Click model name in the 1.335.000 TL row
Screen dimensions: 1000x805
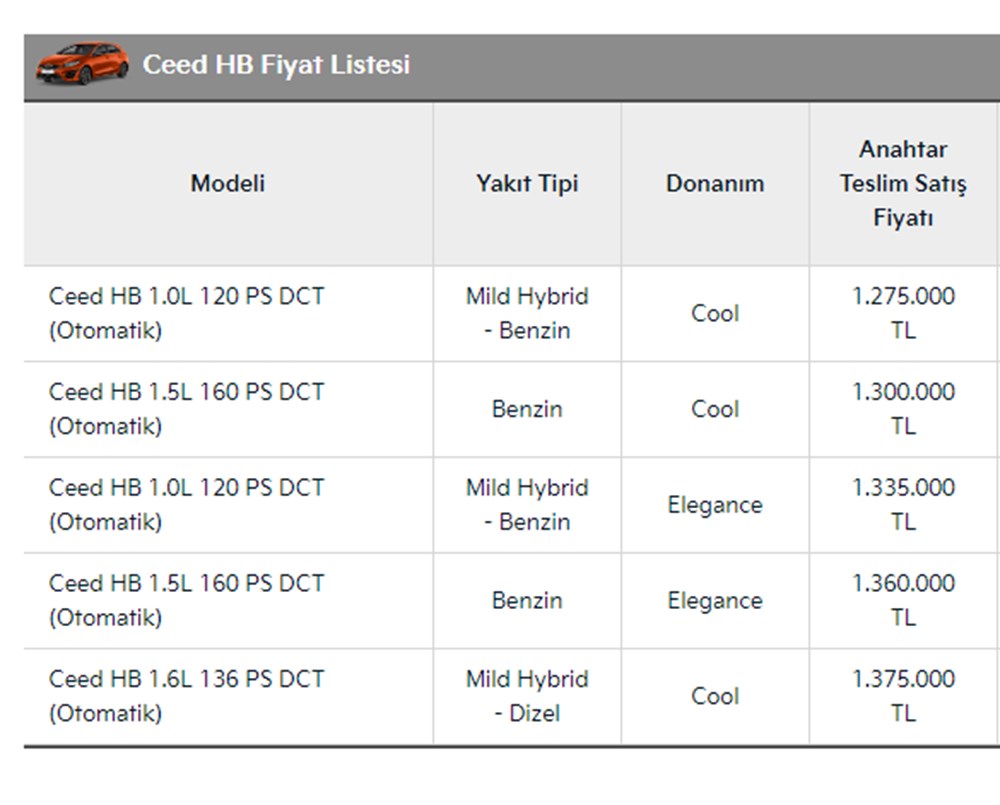(x=186, y=505)
